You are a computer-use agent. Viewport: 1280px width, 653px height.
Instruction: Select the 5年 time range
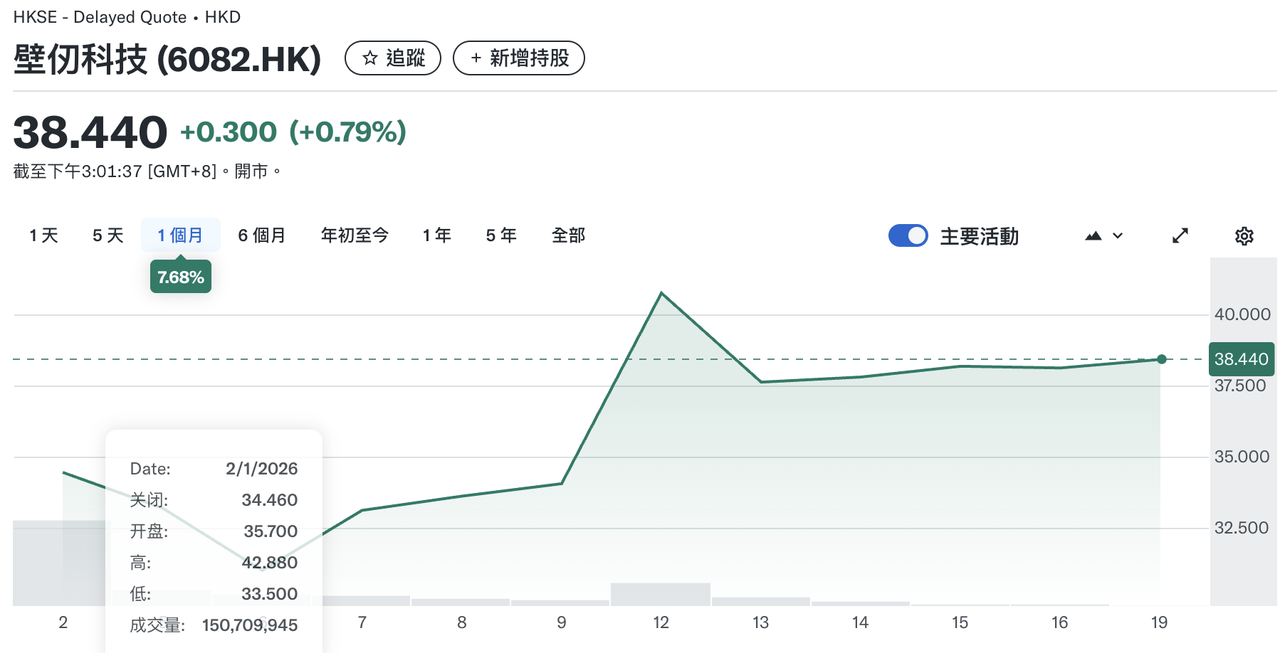pyautogui.click(x=500, y=235)
